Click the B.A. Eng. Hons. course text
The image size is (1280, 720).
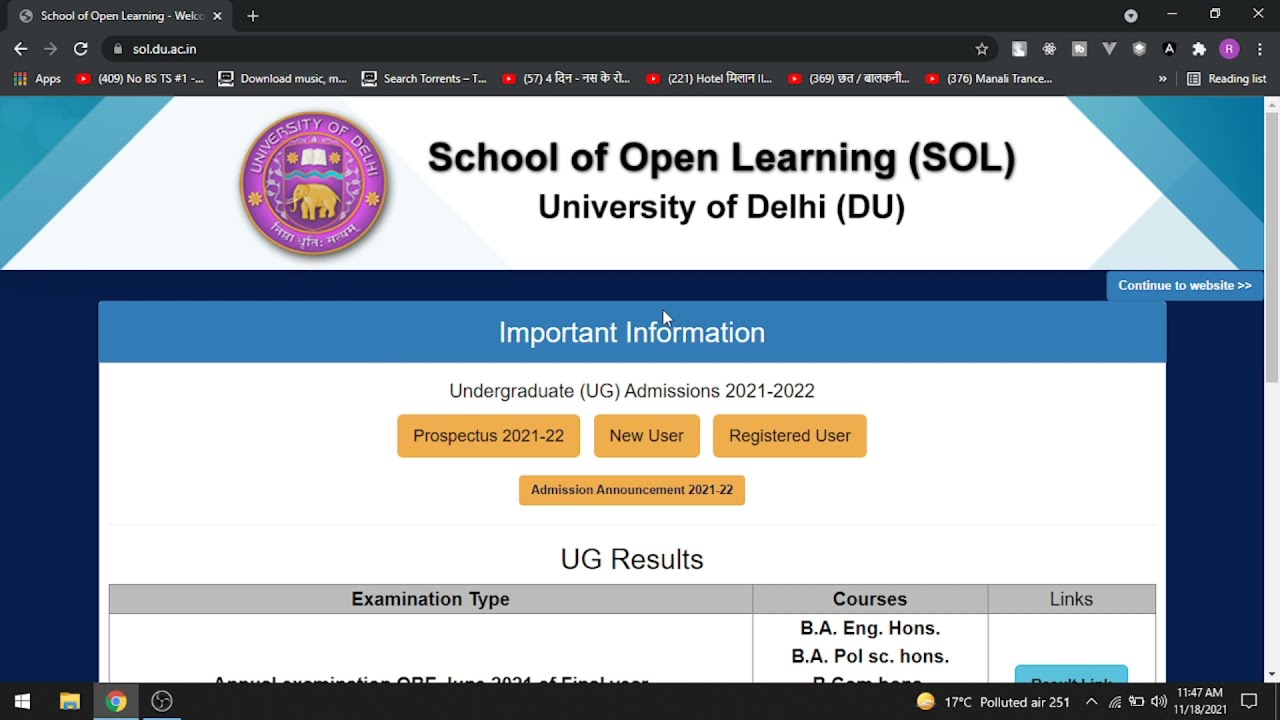coord(870,628)
